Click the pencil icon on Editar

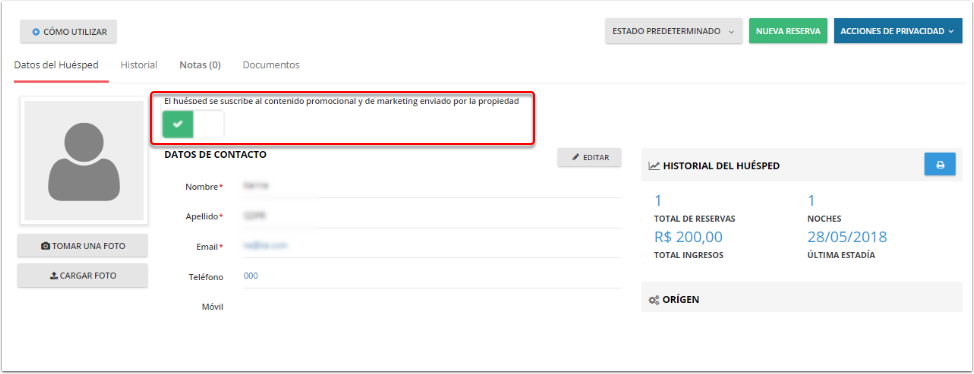[575, 158]
